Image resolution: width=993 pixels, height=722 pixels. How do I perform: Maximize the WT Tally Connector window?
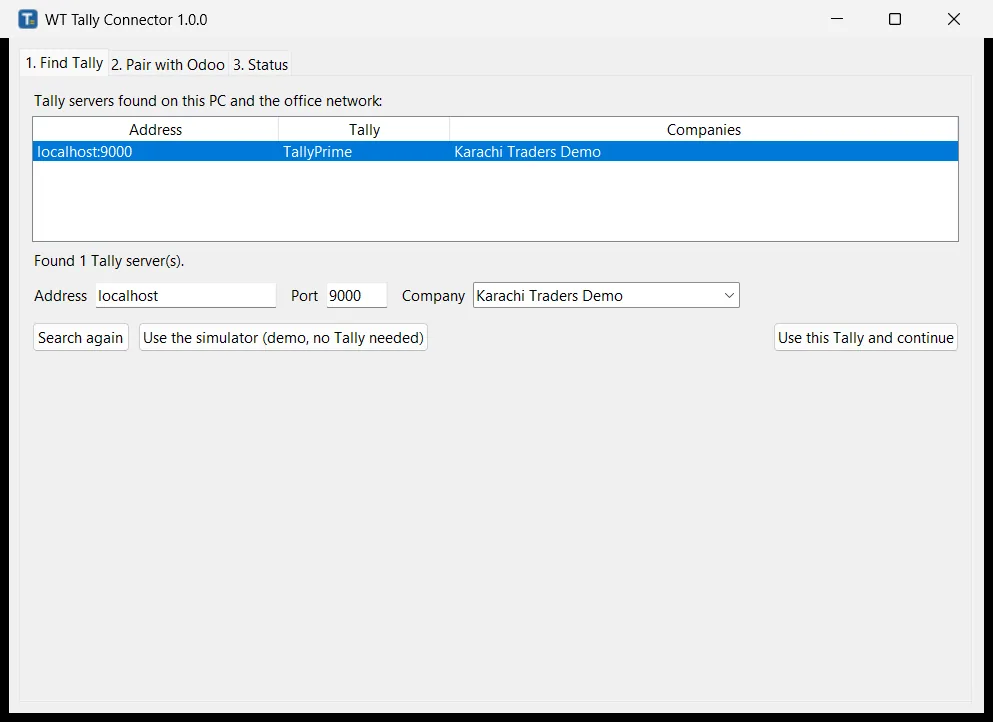(x=895, y=19)
